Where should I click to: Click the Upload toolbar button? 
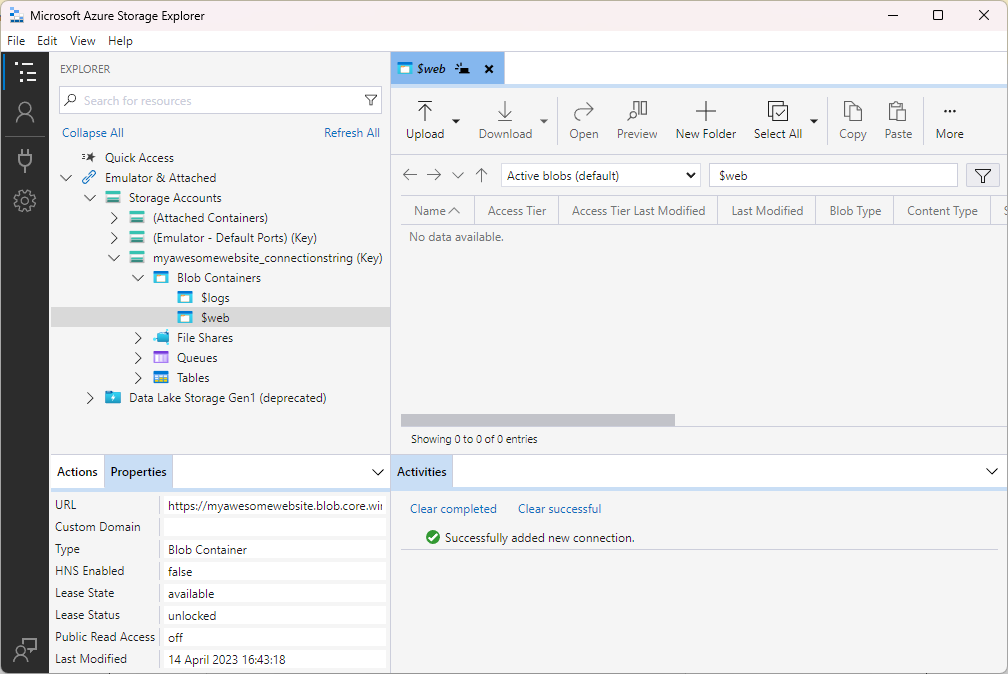point(425,120)
